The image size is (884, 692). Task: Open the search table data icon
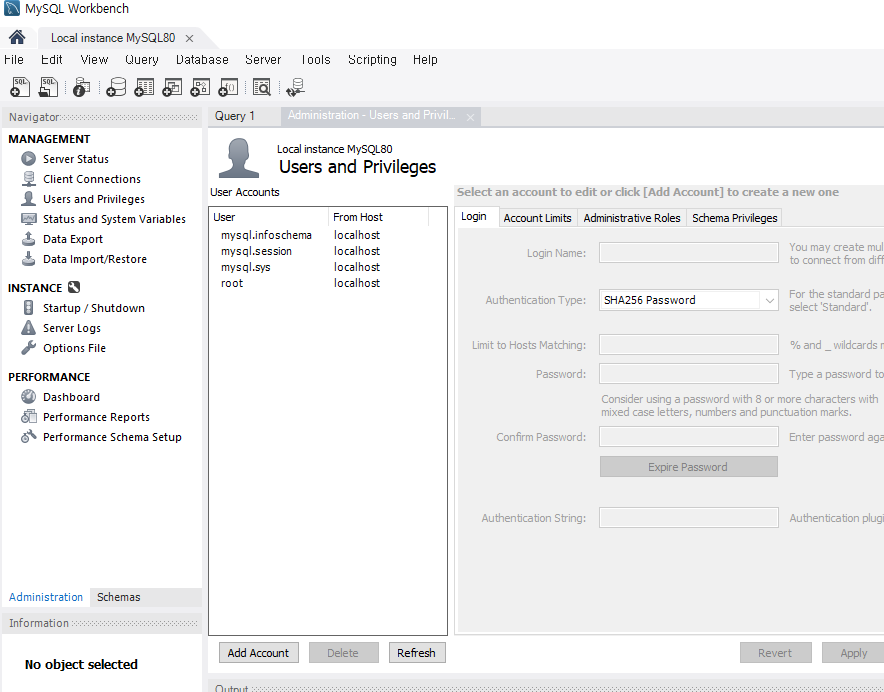coord(262,87)
